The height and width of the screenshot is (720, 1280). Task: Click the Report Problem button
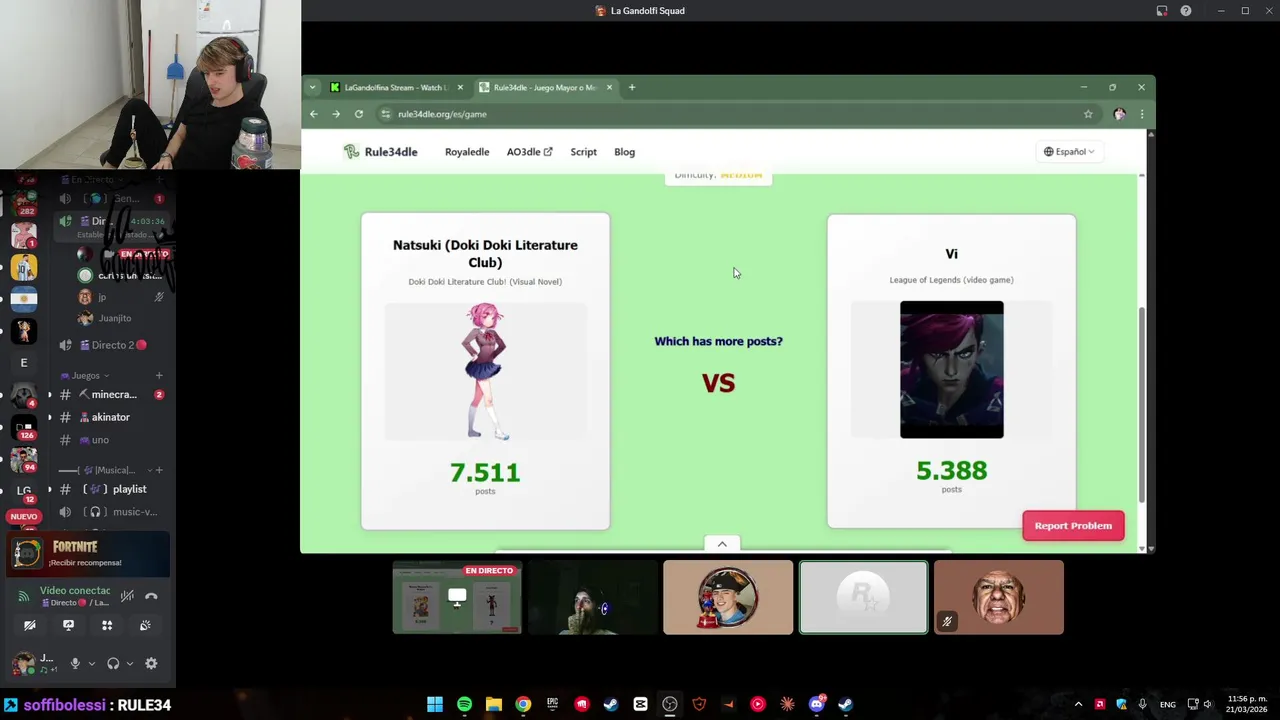coord(1073,526)
